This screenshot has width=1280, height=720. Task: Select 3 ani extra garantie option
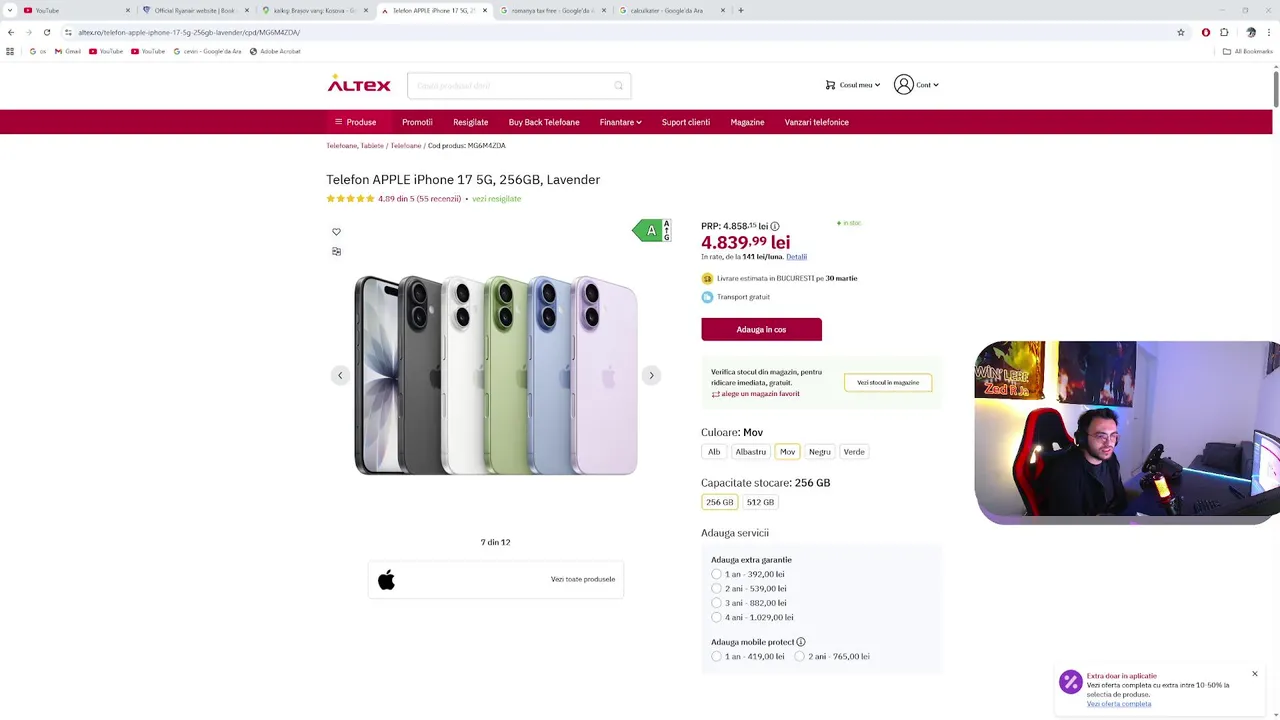(x=716, y=603)
